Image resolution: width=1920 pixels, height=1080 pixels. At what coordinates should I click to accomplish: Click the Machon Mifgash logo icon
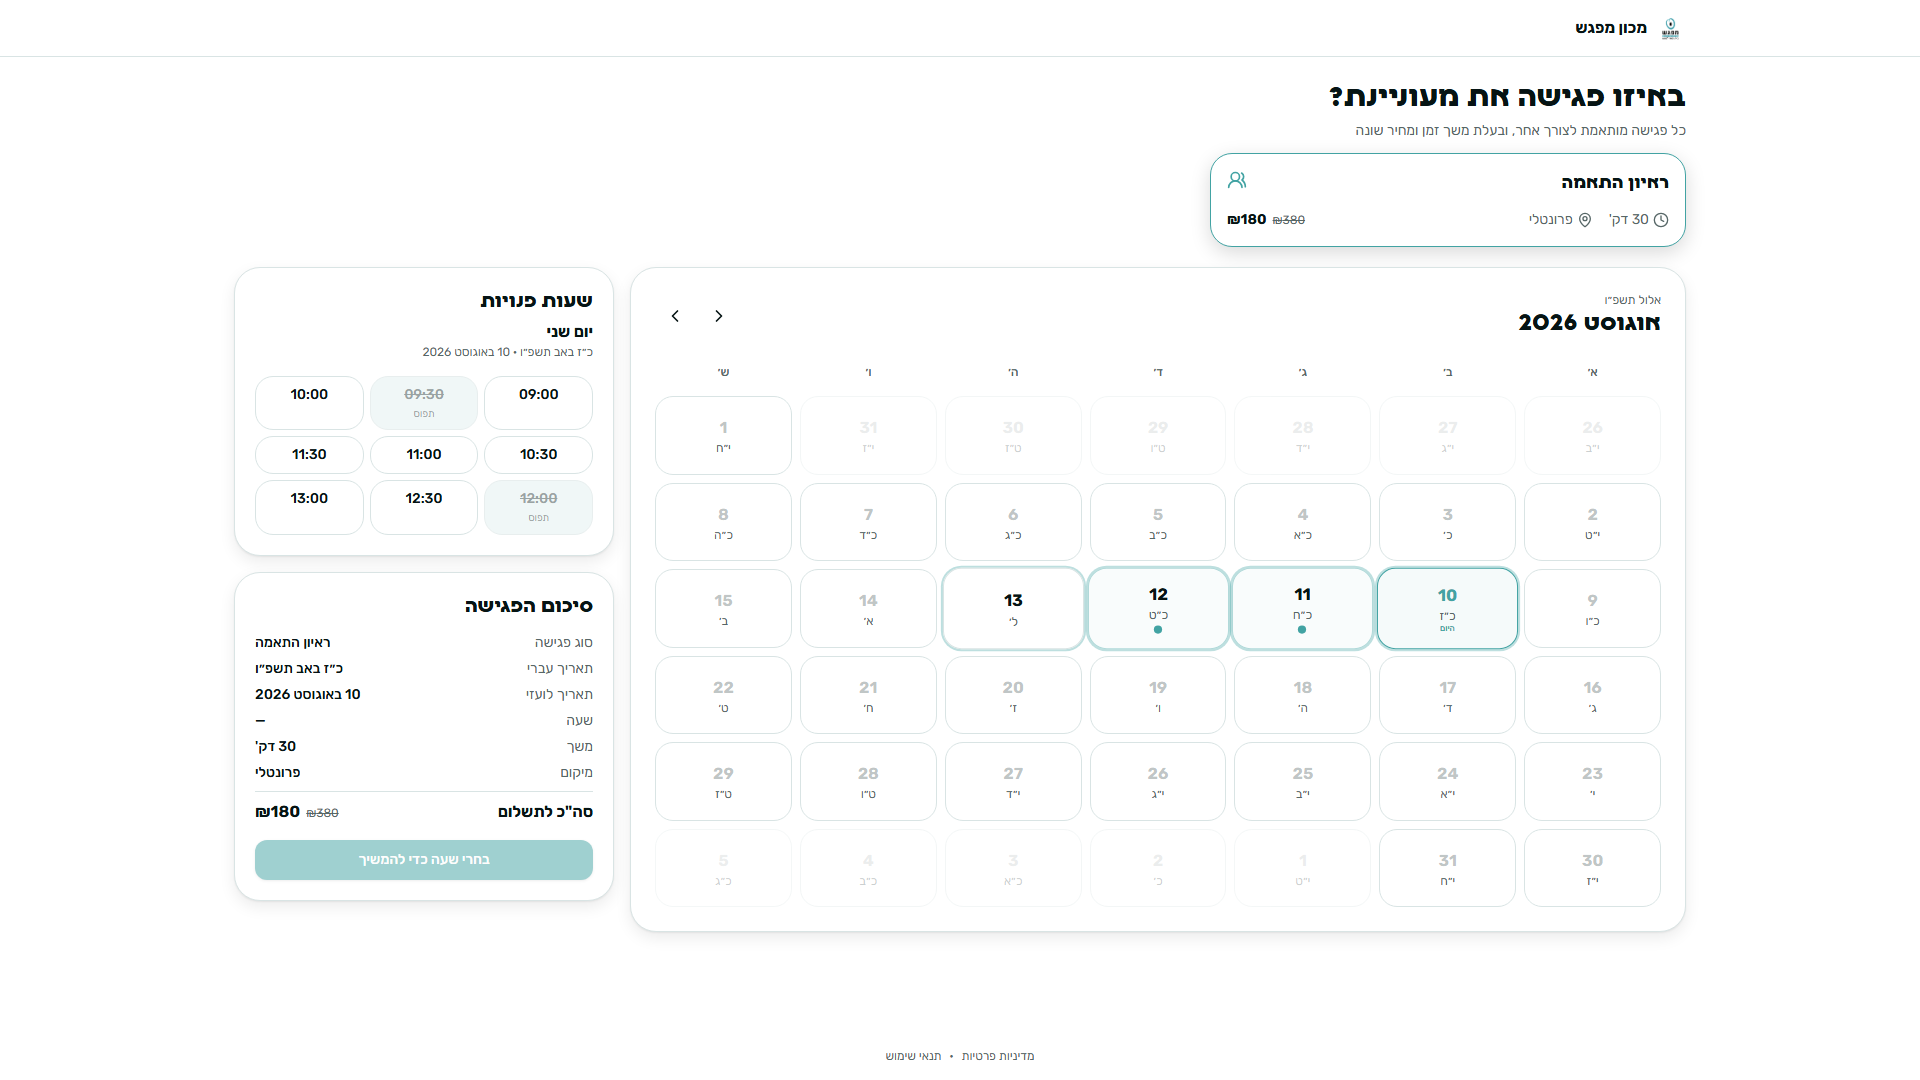coord(1670,28)
